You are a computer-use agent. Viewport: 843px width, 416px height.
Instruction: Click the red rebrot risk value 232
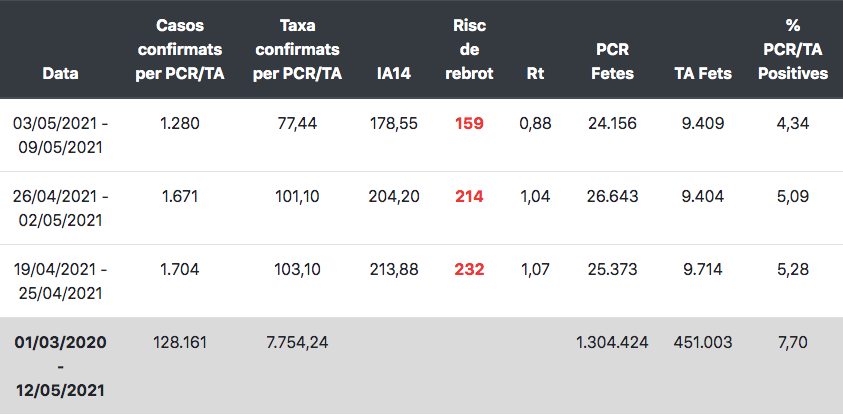(469, 270)
